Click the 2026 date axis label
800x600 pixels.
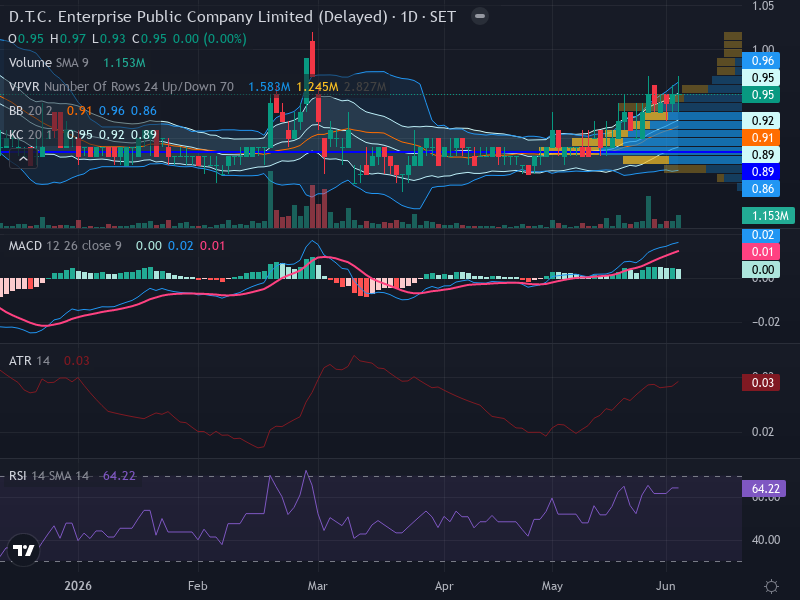coord(78,586)
